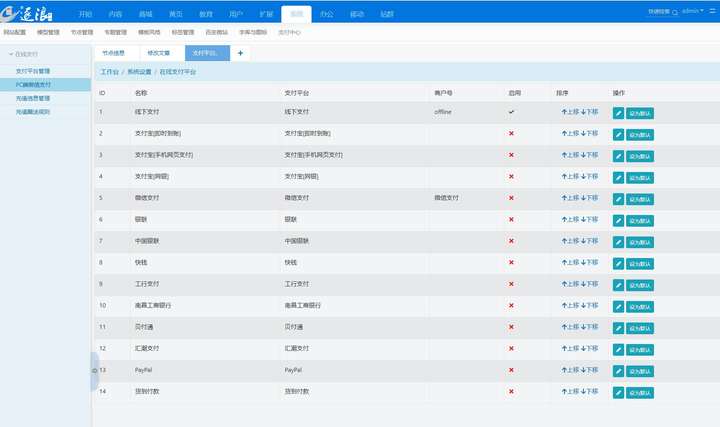Select the highlighted PC端 sidebar item
Viewport: 720px width, 427px height.
[45, 84]
